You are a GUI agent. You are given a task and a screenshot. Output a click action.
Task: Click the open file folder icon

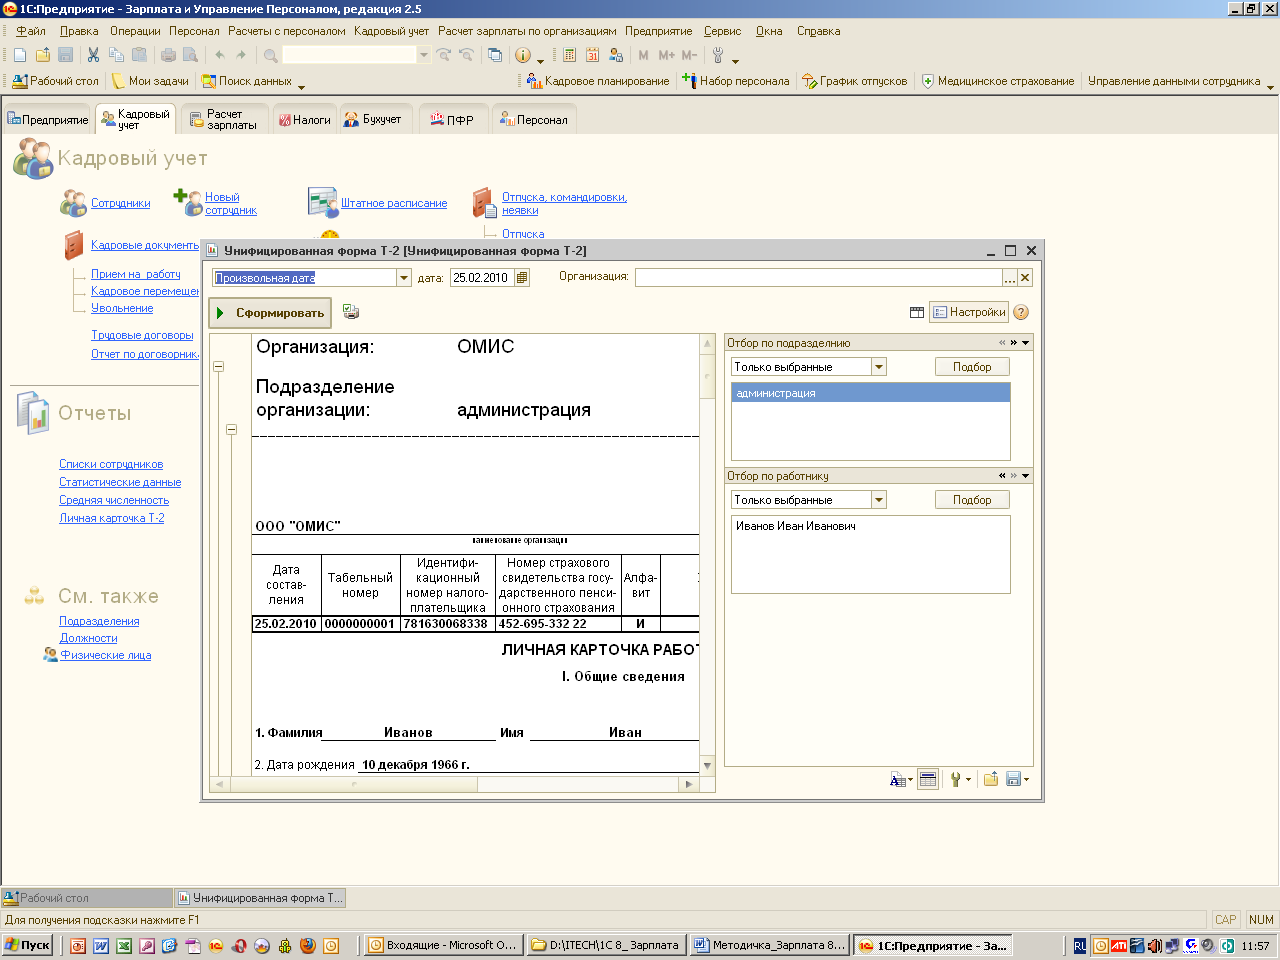(42, 55)
